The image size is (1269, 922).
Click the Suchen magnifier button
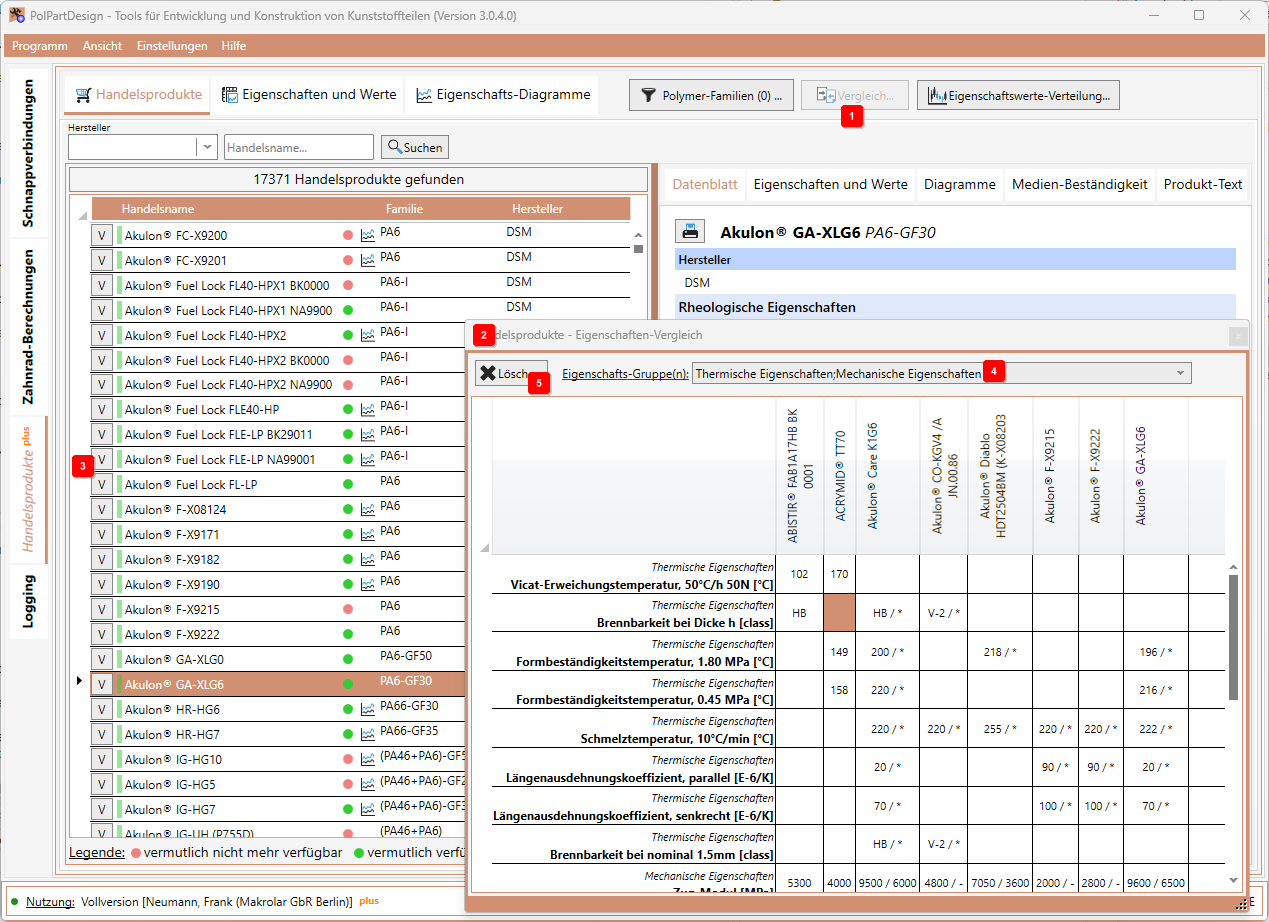click(415, 147)
